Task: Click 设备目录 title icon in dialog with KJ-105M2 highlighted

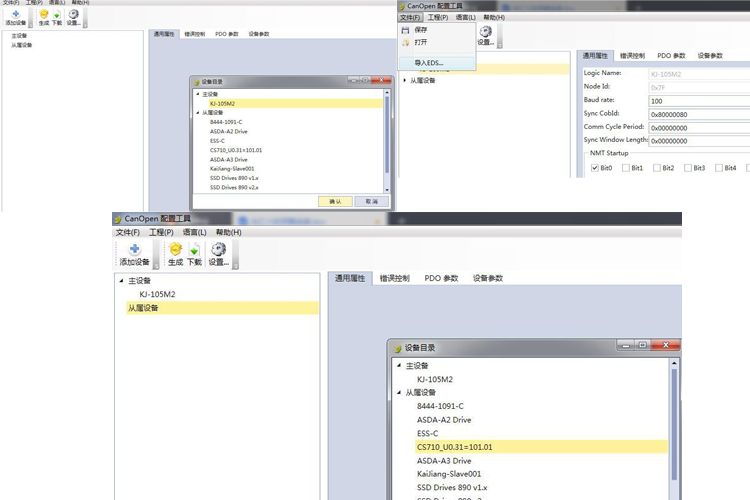Action: coord(196,82)
